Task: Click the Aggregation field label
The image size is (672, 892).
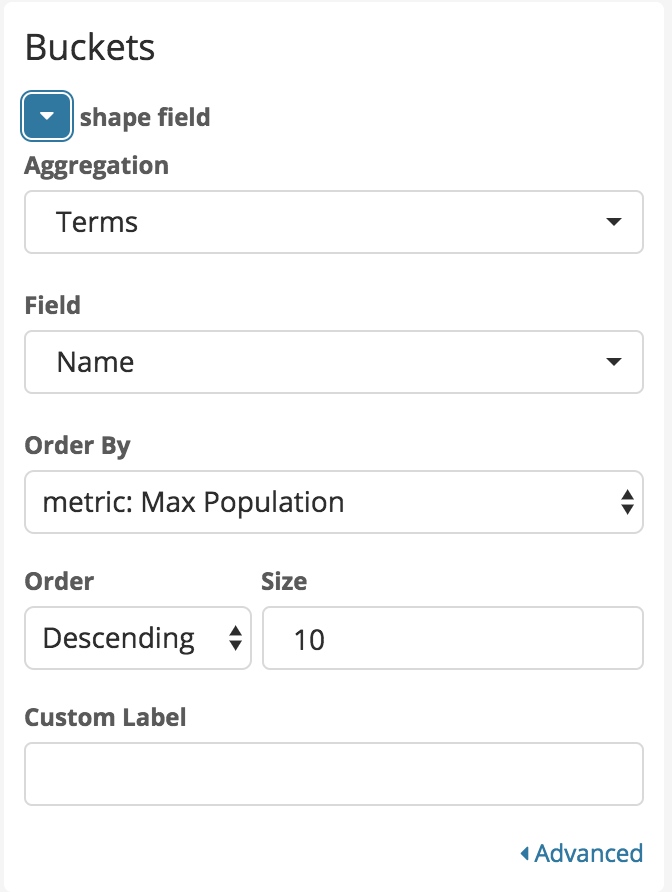Action: [96, 165]
